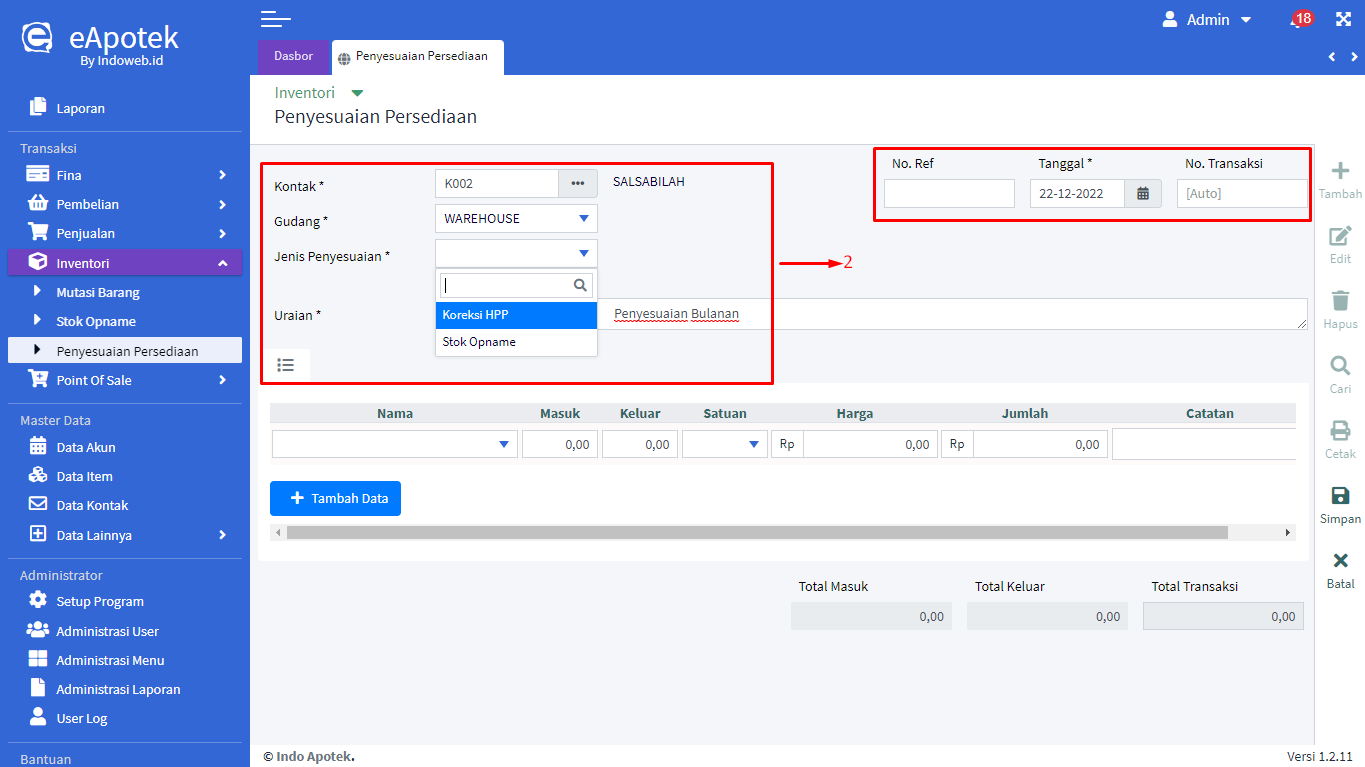Open the Satuan unit dropdown
This screenshot has height=767, width=1365.
pos(724,445)
